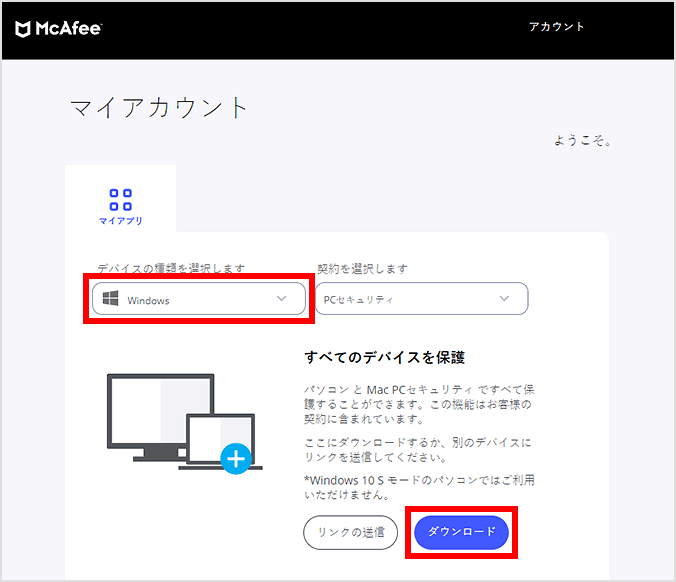Open the アカウント menu in header
Image resolution: width=676 pixels, height=582 pixels.
(556, 27)
